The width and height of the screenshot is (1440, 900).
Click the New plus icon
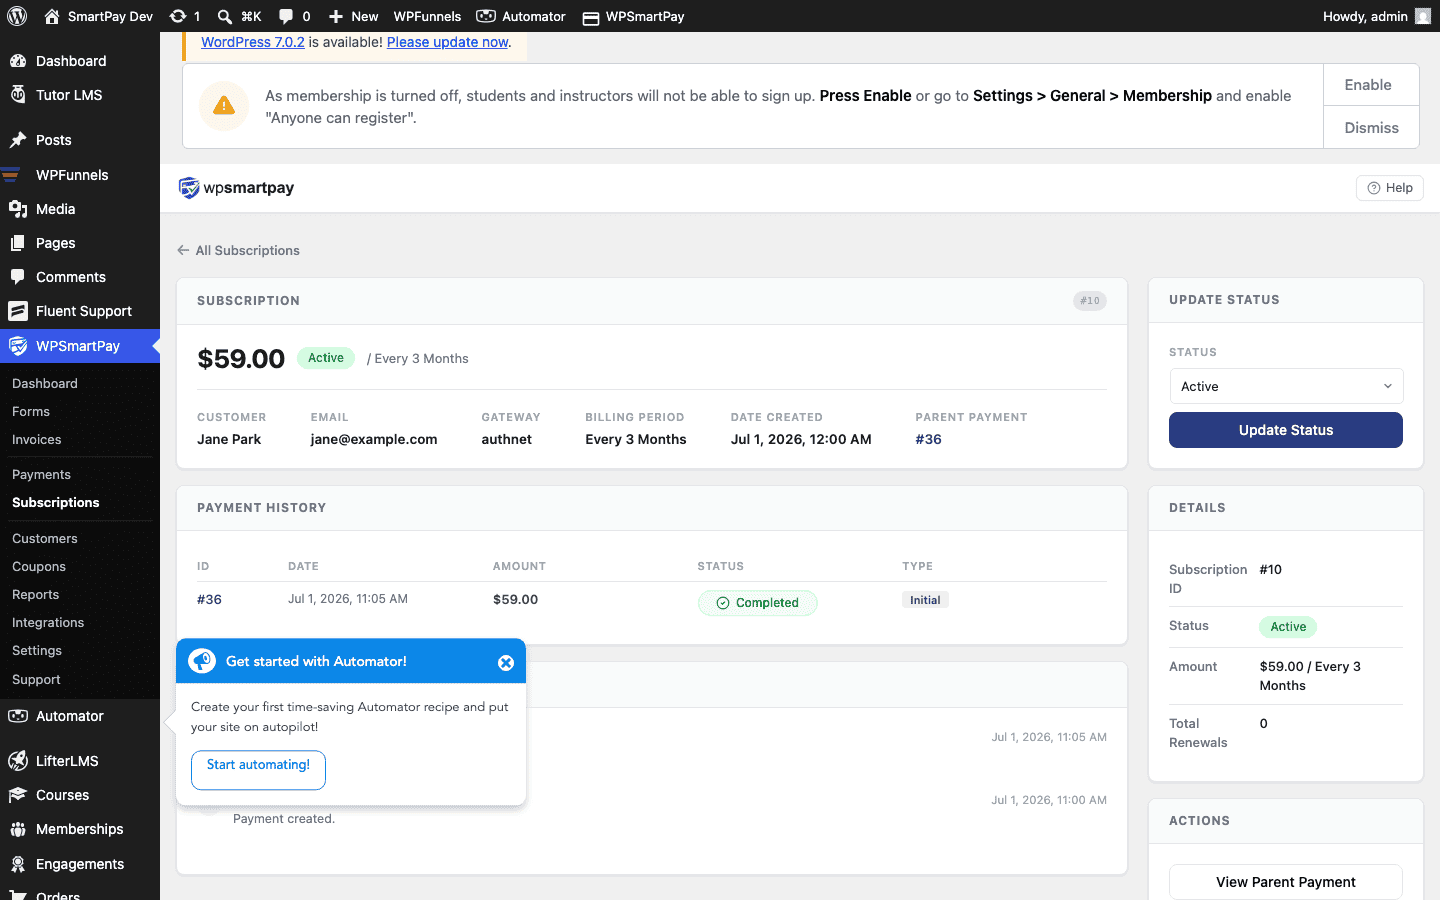336,16
